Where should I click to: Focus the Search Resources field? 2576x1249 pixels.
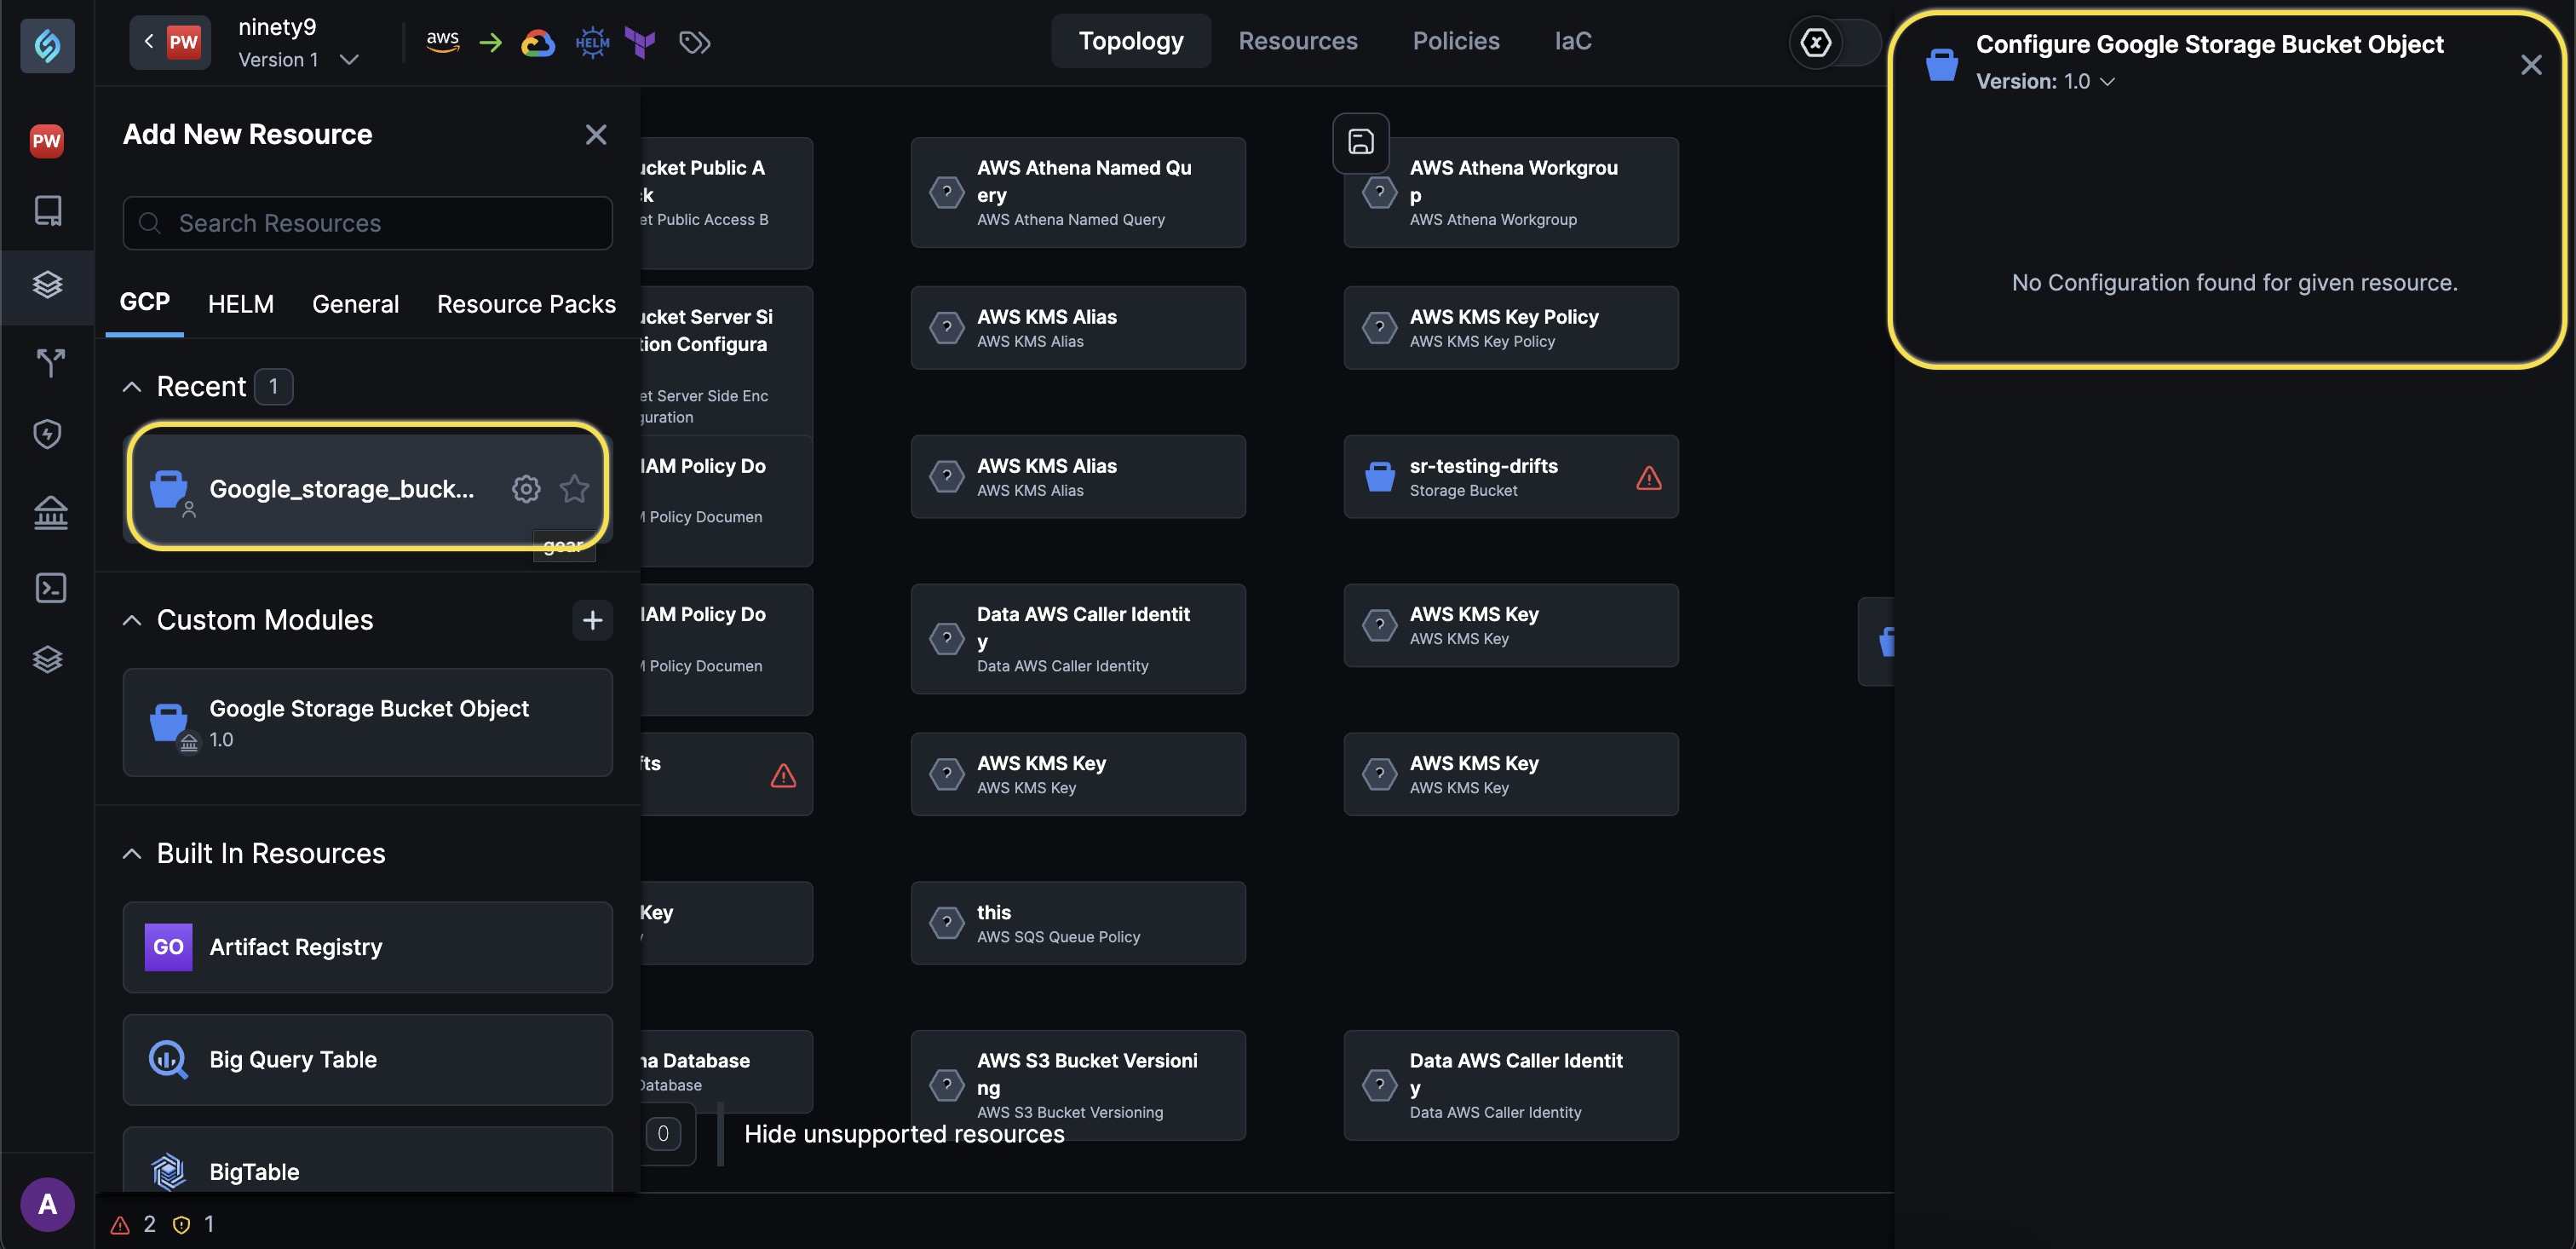(367, 223)
